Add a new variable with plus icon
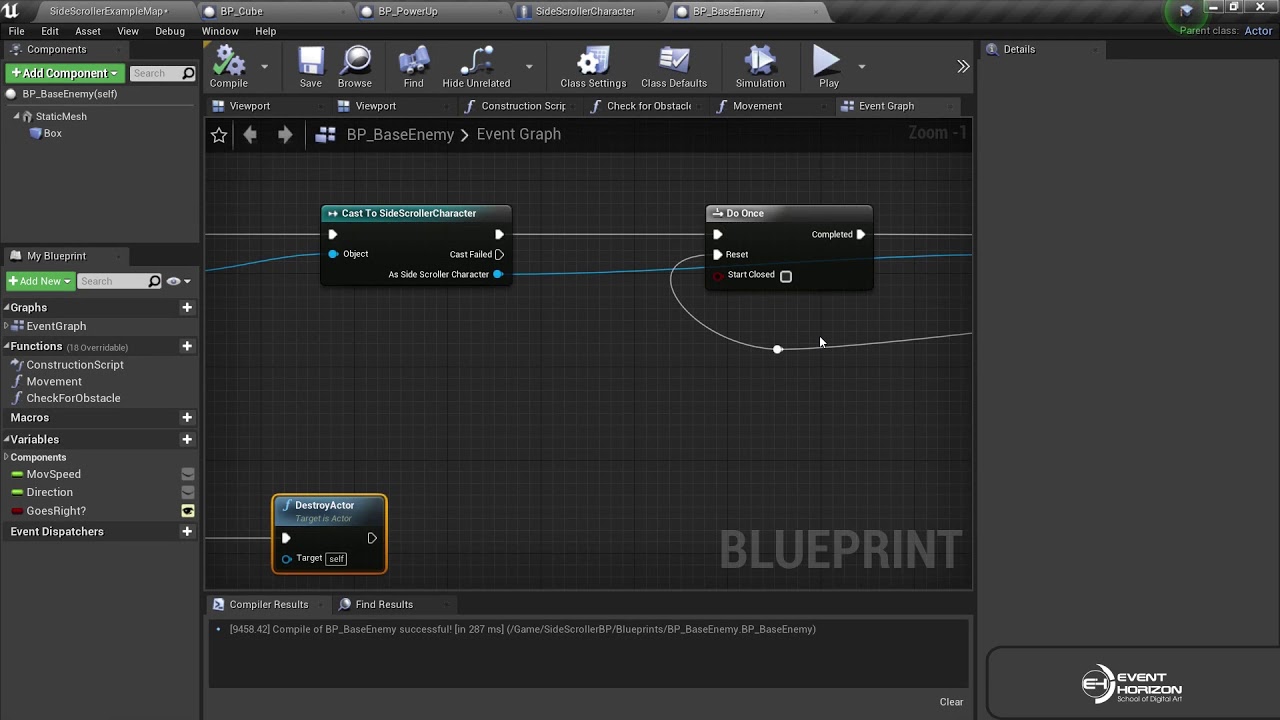The width and height of the screenshot is (1280, 720). 187,439
